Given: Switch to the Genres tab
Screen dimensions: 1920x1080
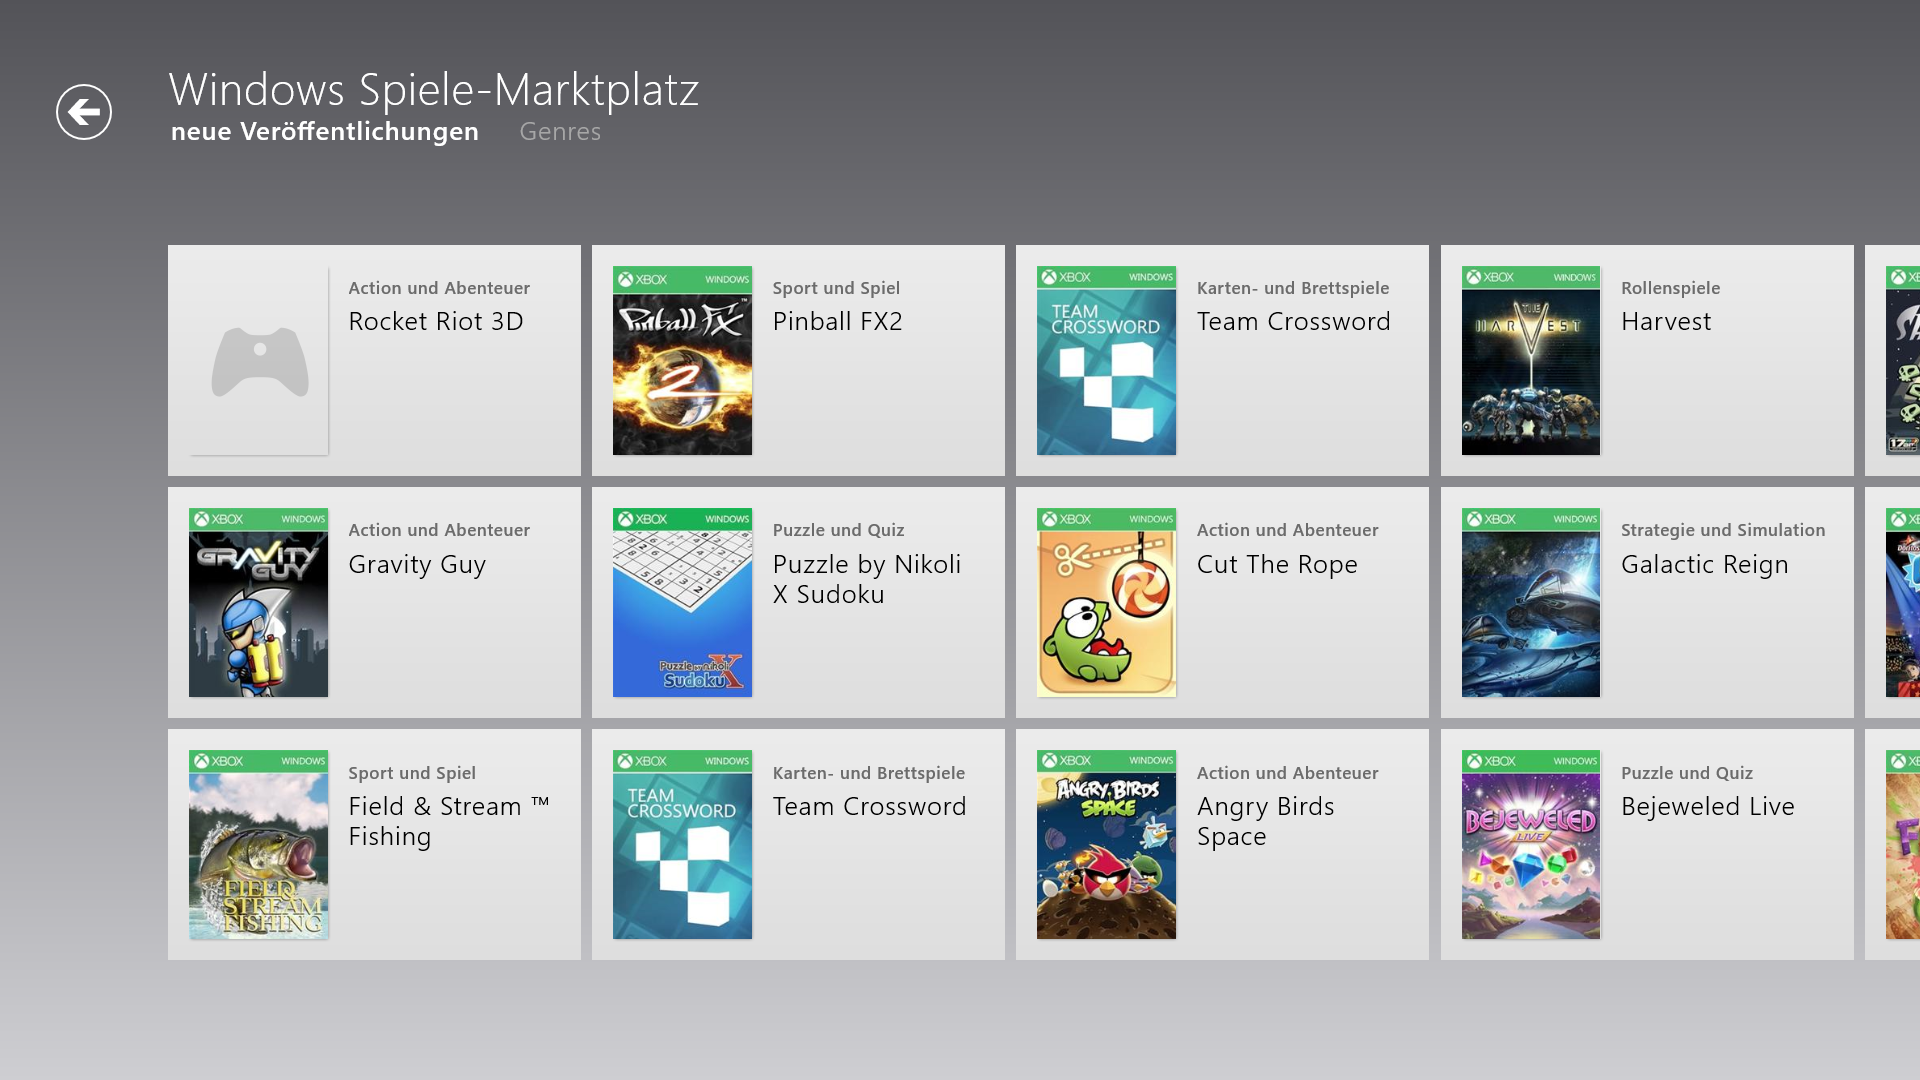Looking at the screenshot, I should pyautogui.click(x=560, y=132).
